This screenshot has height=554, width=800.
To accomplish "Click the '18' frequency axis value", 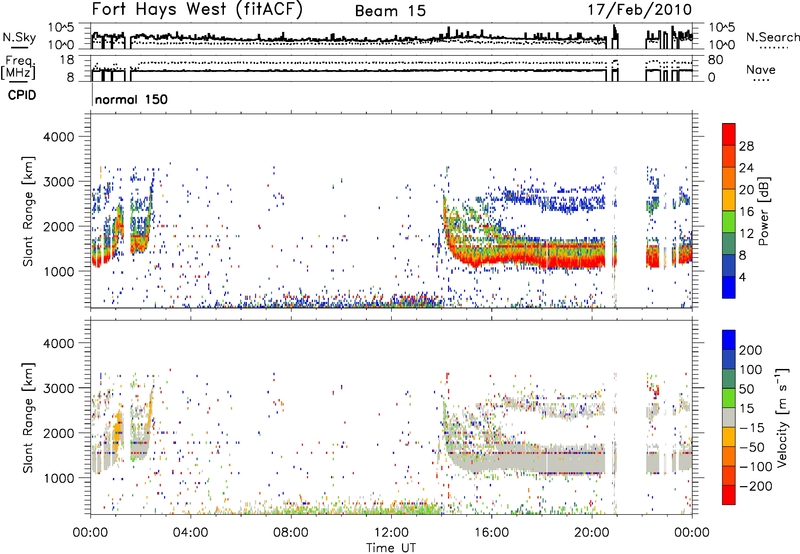I will [x=67, y=60].
